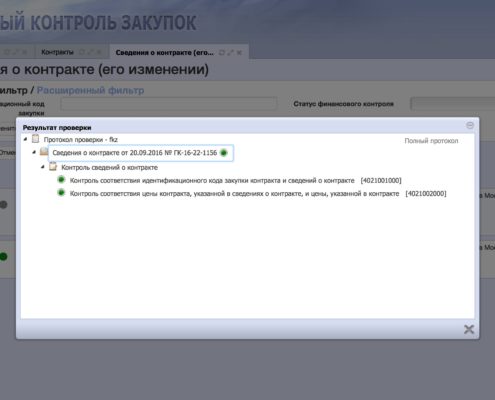Click green status dot after ГК-16-22-1156

point(224,153)
